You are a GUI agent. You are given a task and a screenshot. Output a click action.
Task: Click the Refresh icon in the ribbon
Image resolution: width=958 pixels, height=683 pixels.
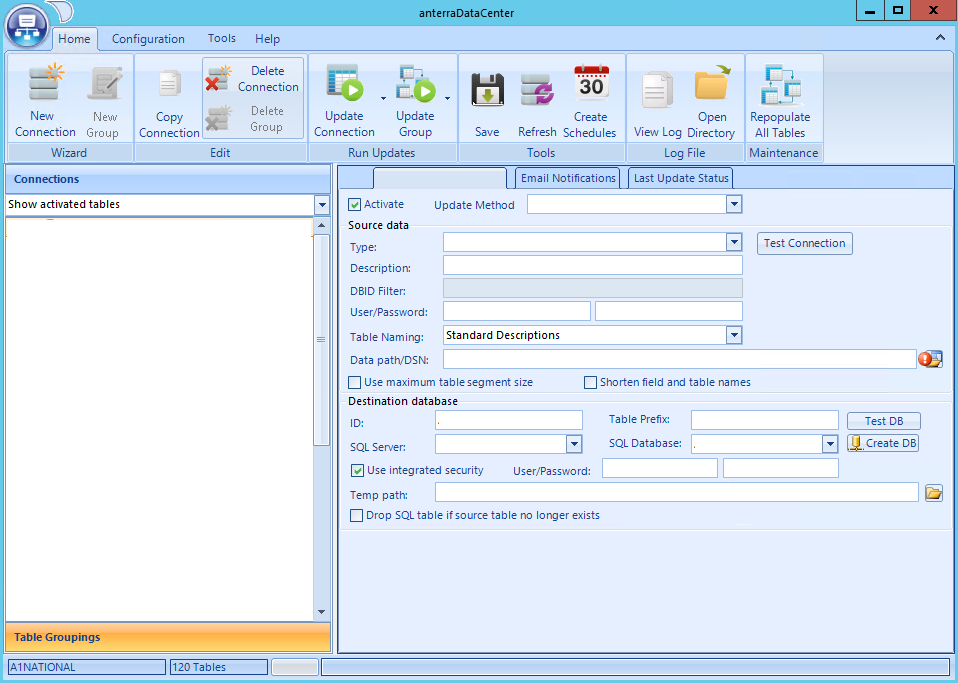[x=537, y=93]
